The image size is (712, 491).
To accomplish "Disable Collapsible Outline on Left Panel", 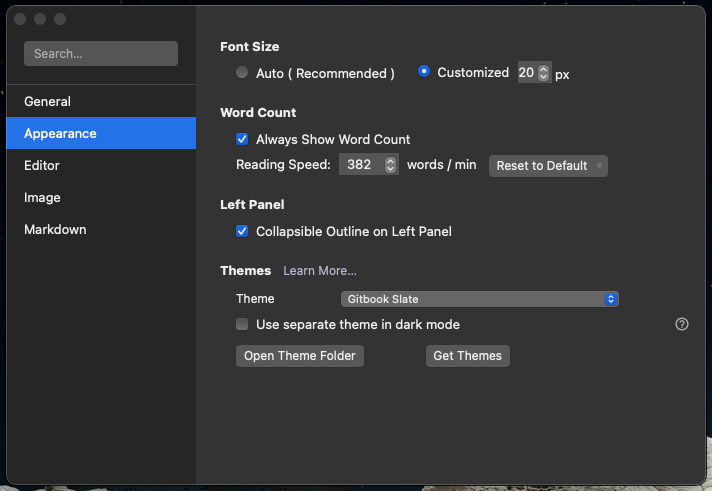I will coord(242,231).
